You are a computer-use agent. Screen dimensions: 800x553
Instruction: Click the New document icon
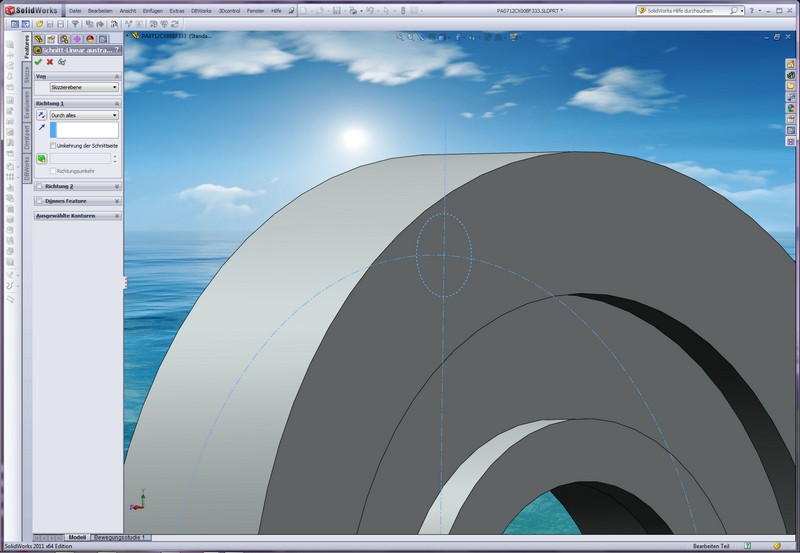pyautogui.click(x=304, y=10)
